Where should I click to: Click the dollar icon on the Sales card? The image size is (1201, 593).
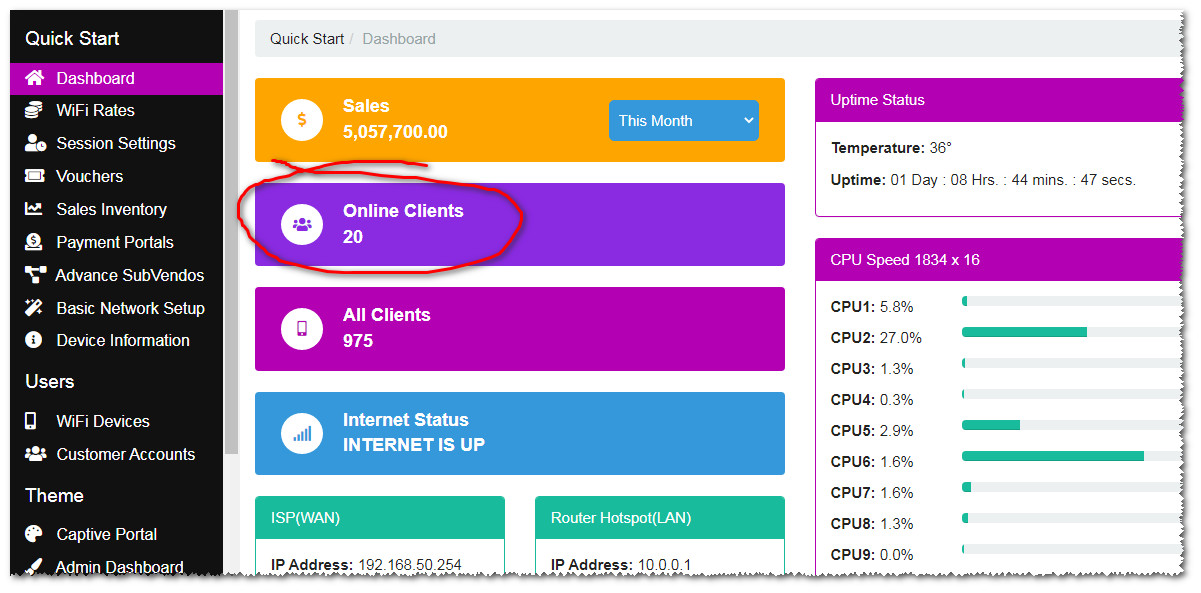click(x=301, y=119)
